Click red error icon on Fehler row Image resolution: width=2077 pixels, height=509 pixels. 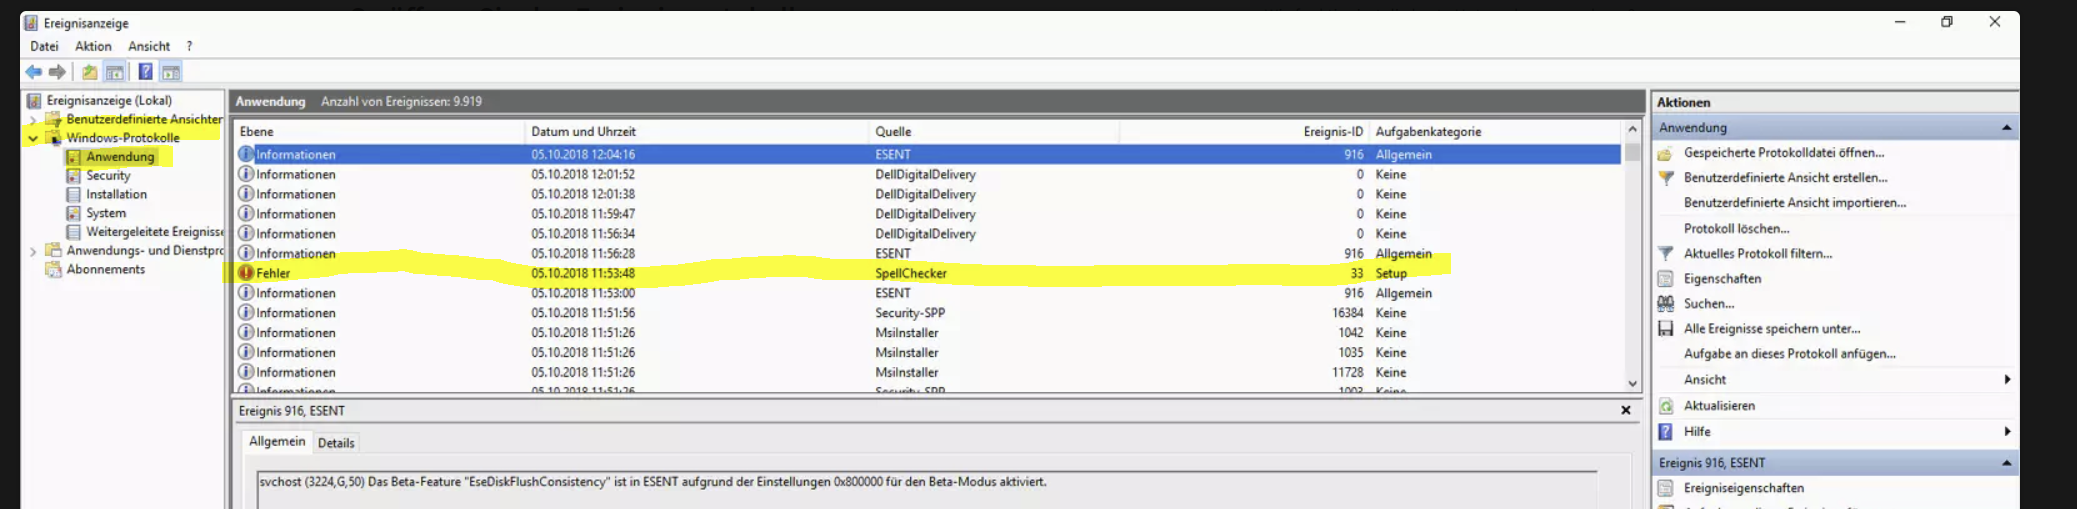pyautogui.click(x=246, y=273)
